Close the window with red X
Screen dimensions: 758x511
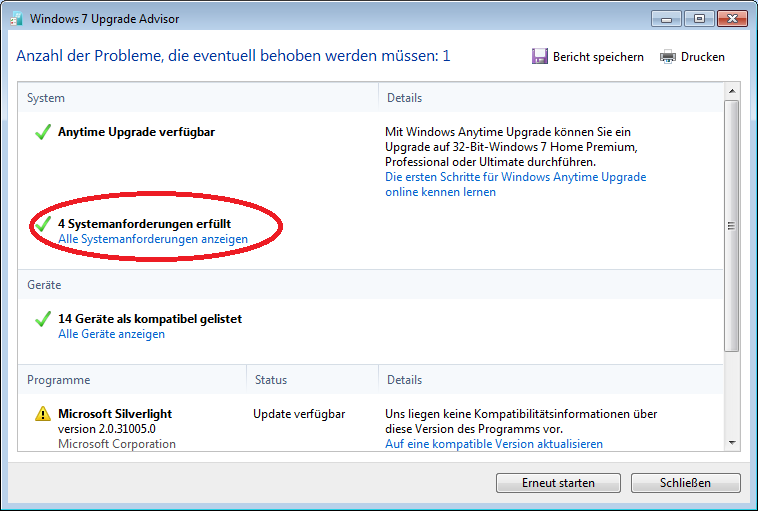click(x=732, y=19)
